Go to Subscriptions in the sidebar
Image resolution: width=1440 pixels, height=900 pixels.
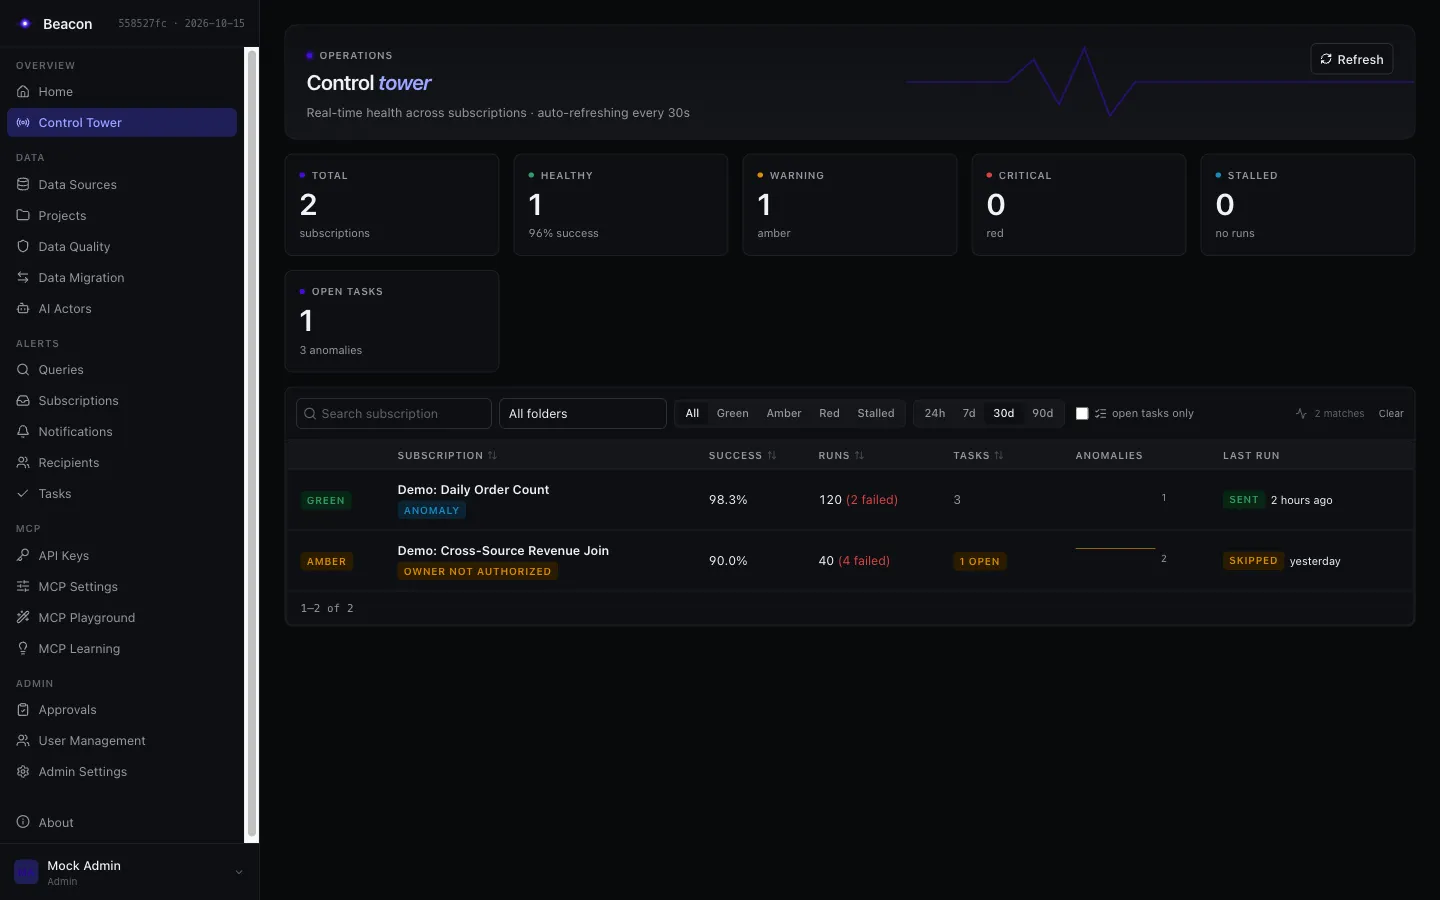pos(122,401)
